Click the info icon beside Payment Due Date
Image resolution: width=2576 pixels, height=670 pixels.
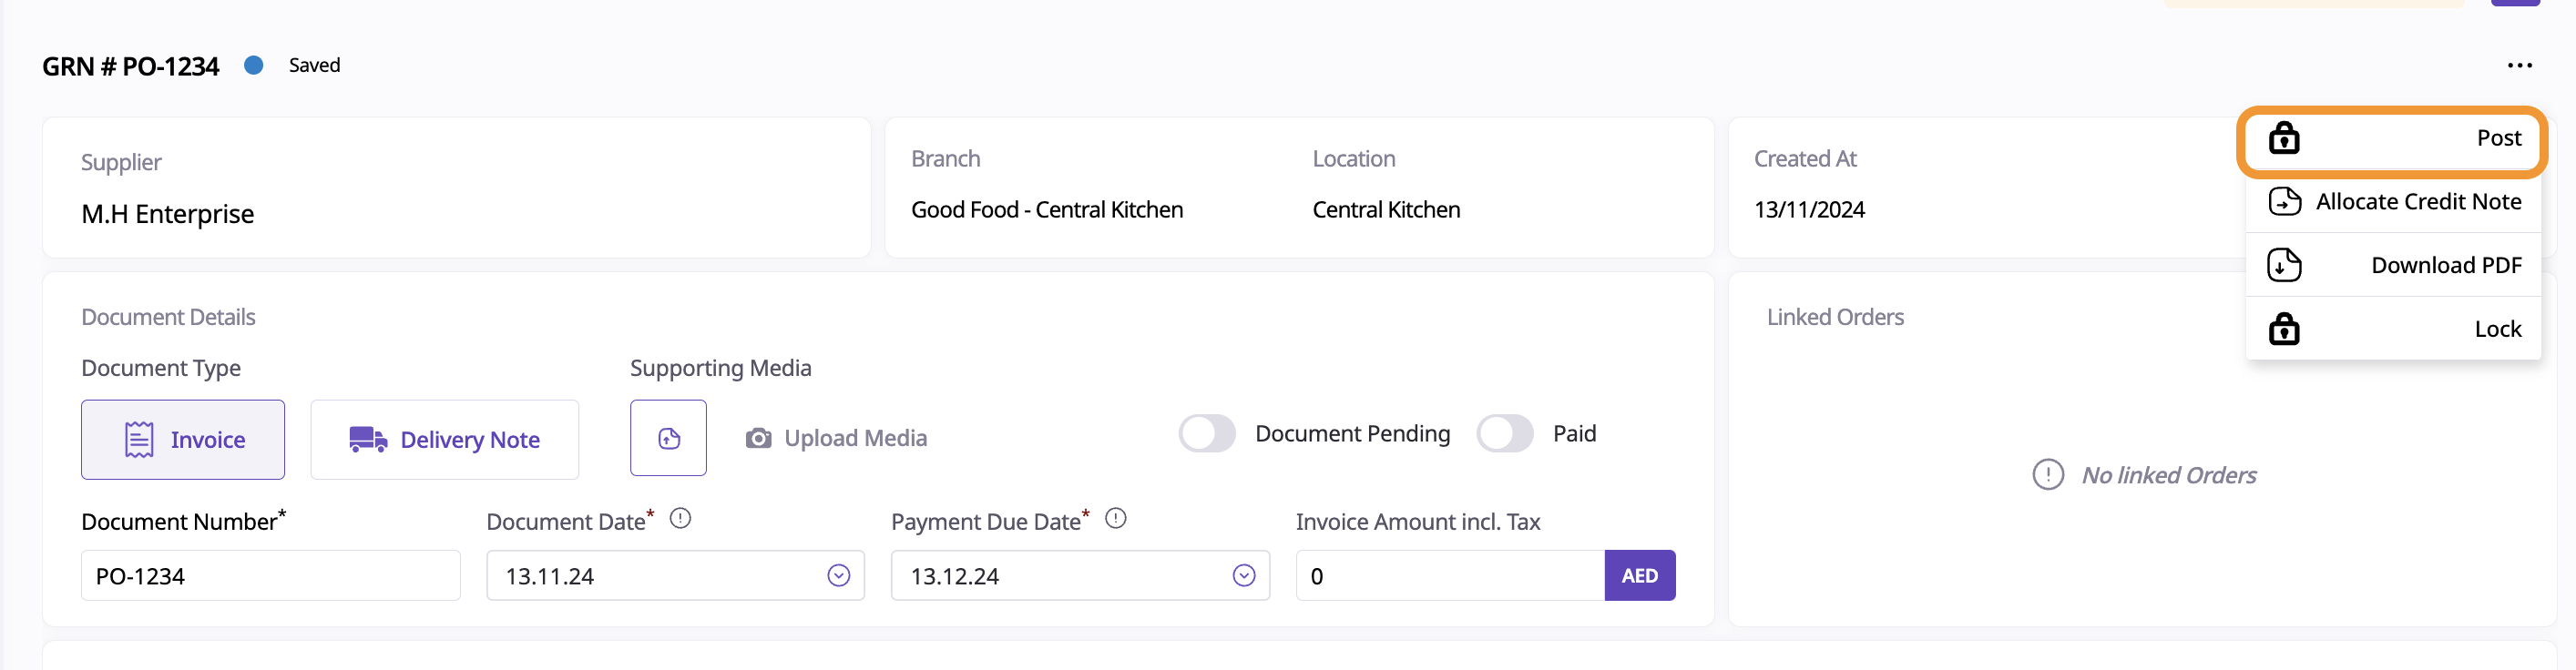[1116, 518]
